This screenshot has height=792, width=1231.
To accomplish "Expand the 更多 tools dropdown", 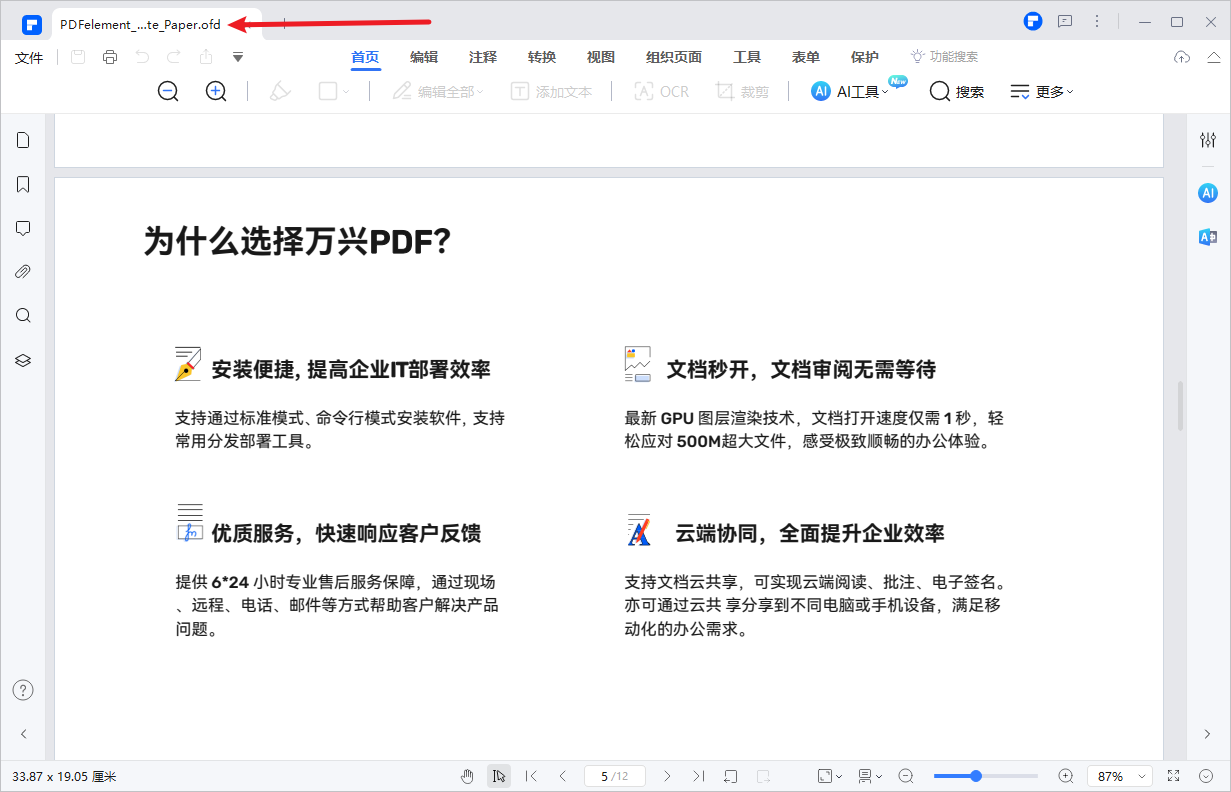I will click(1041, 91).
